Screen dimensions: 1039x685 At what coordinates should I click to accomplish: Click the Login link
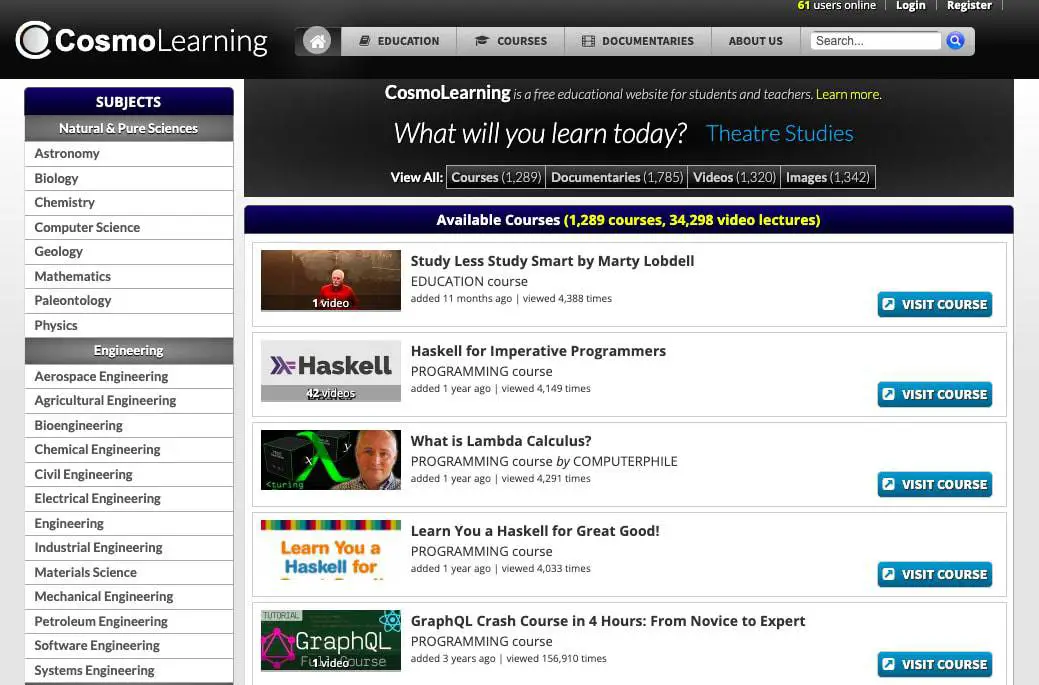[910, 6]
